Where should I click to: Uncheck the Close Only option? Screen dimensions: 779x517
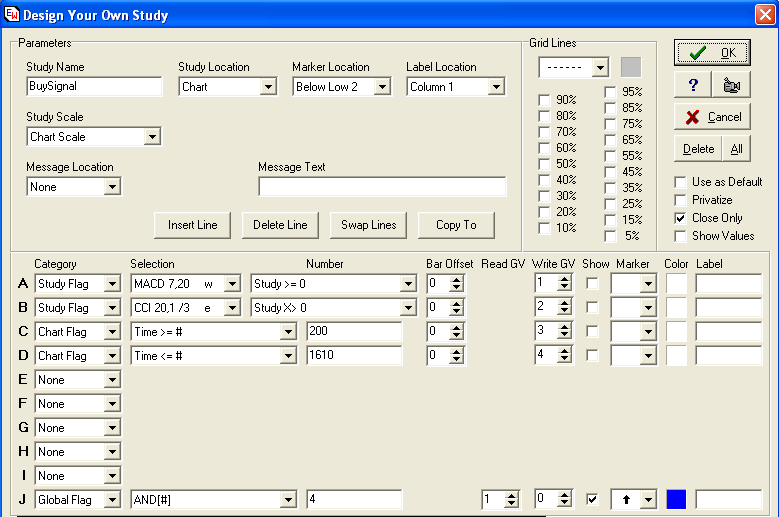[681, 218]
